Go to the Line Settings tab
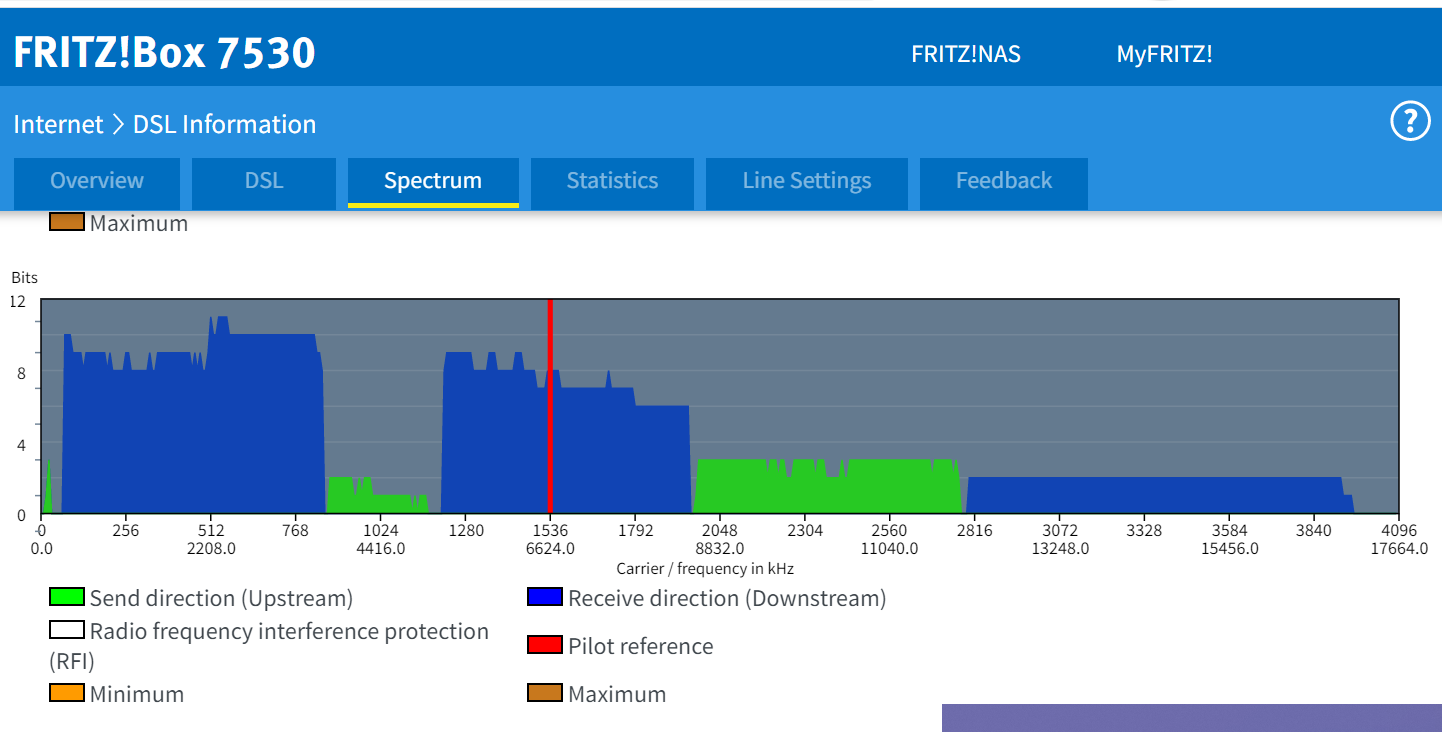1442x732 pixels. 806,181
